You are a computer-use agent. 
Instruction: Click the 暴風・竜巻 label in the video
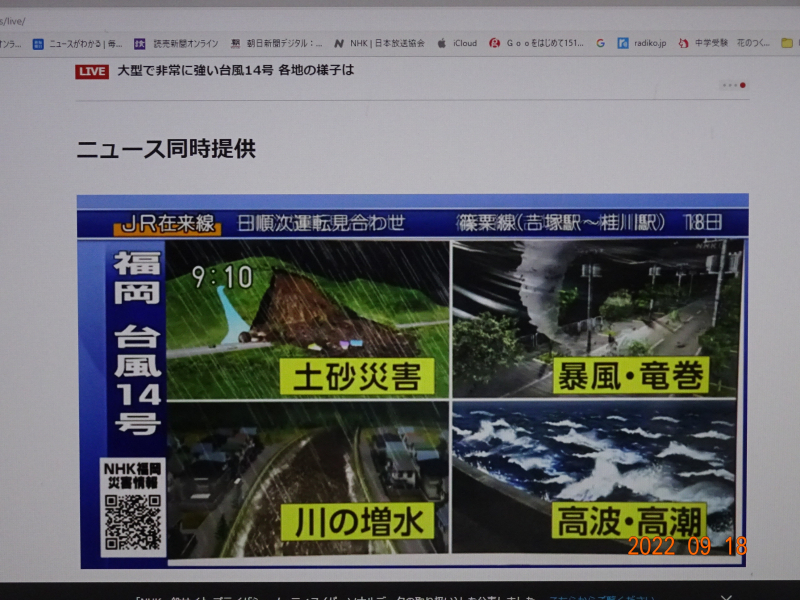(631, 376)
